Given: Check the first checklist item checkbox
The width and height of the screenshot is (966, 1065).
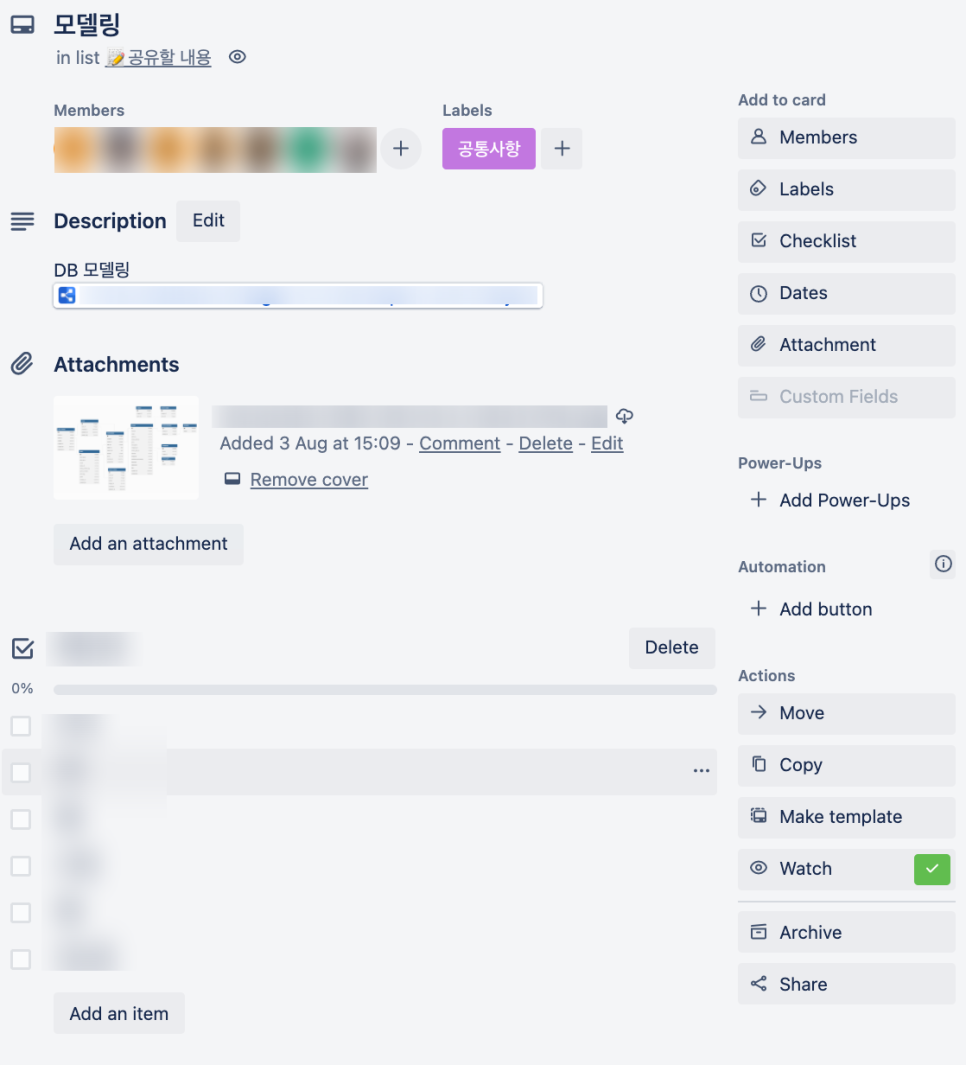Looking at the screenshot, I should [21, 726].
